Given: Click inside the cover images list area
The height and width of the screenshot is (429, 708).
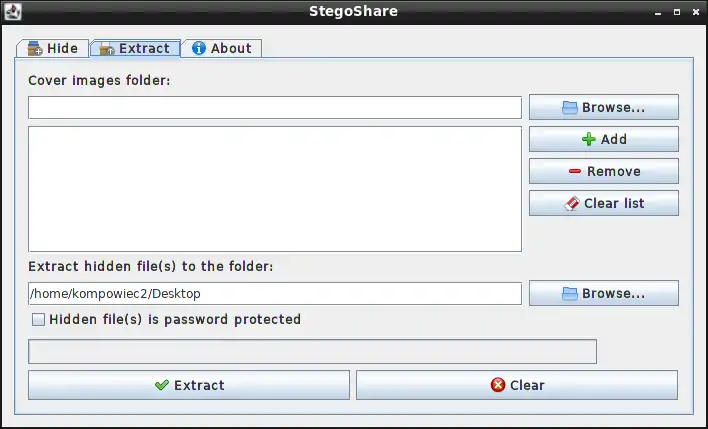Looking at the screenshot, I should click(x=274, y=188).
